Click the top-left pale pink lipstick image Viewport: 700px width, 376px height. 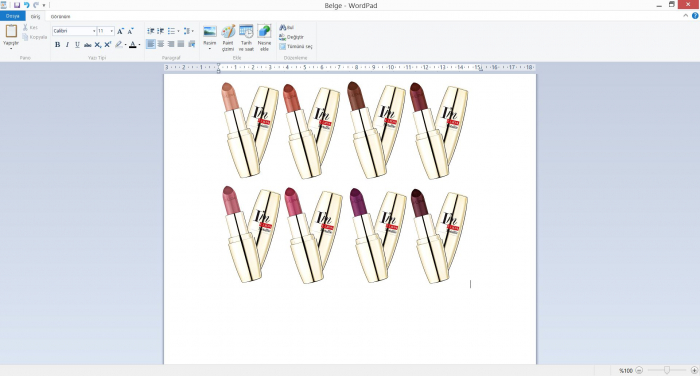click(x=250, y=130)
